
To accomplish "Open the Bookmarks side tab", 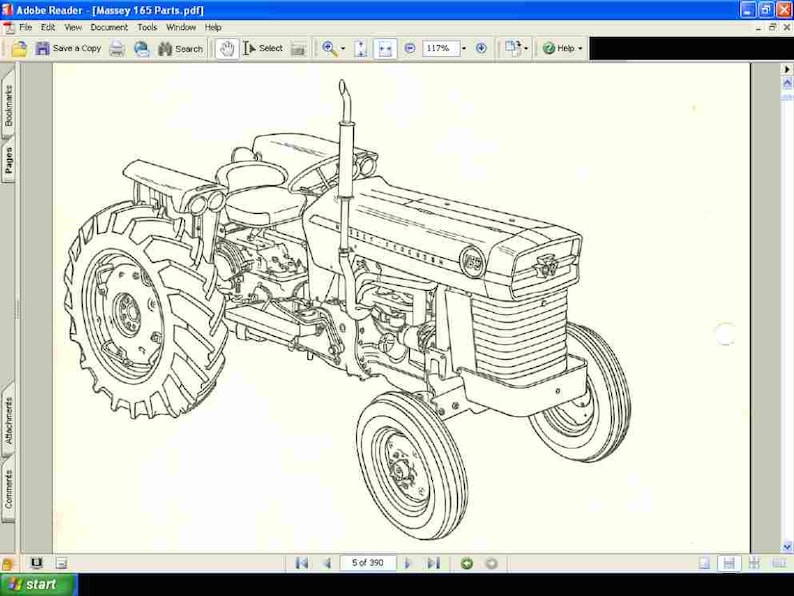I will (x=8, y=106).
